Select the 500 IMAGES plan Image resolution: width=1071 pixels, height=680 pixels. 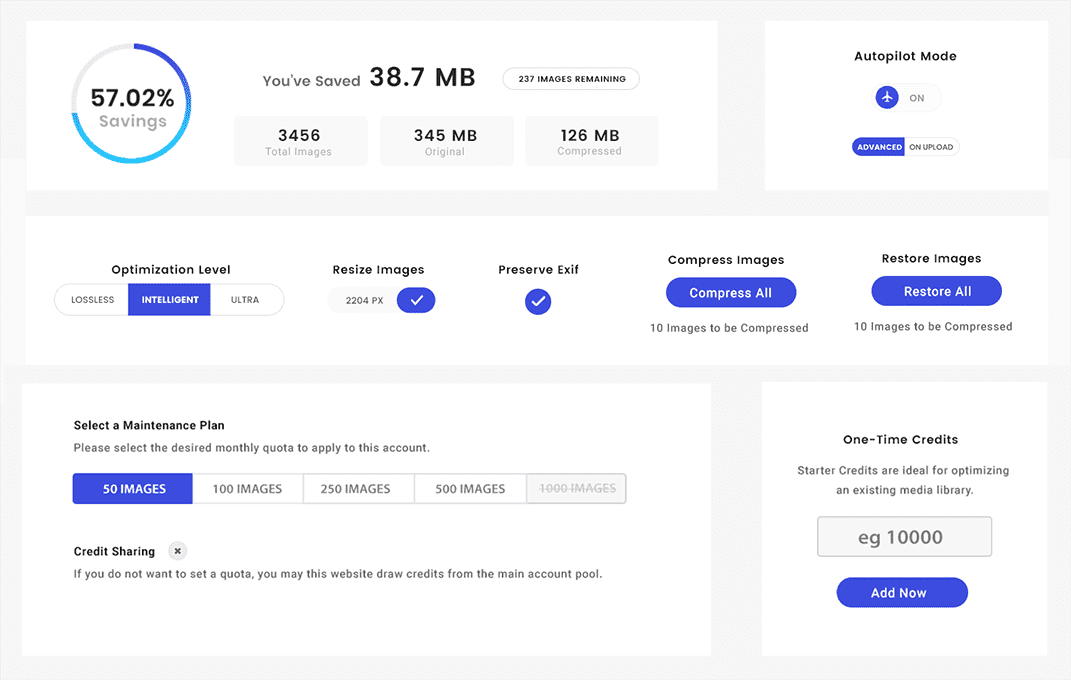click(470, 489)
